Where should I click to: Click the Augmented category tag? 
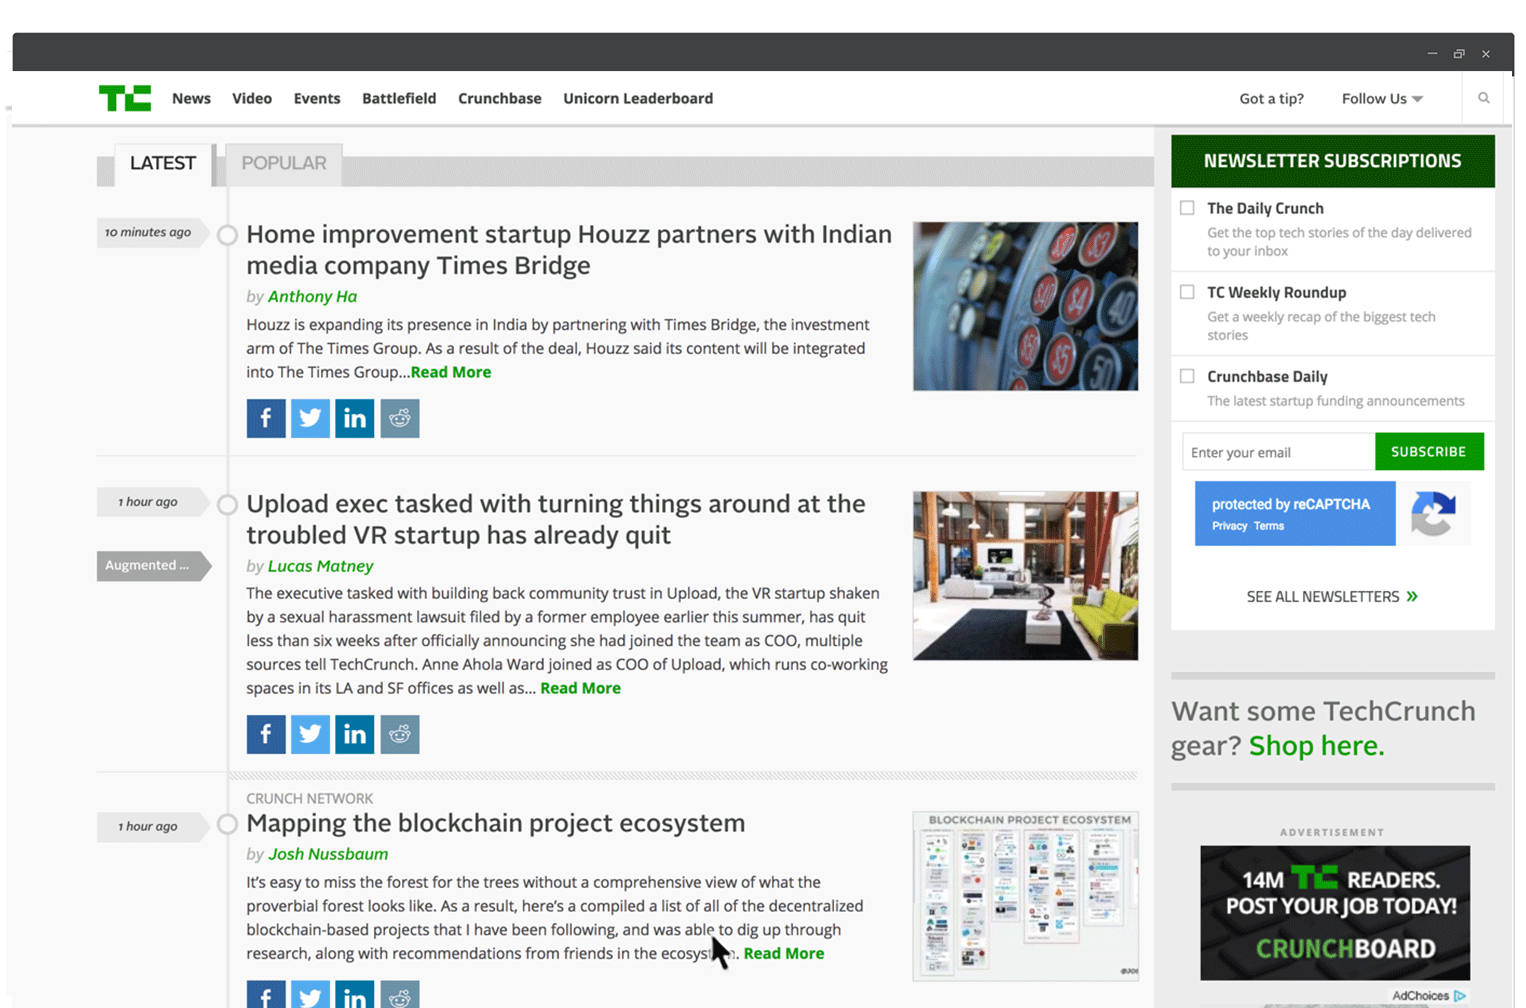pos(154,565)
